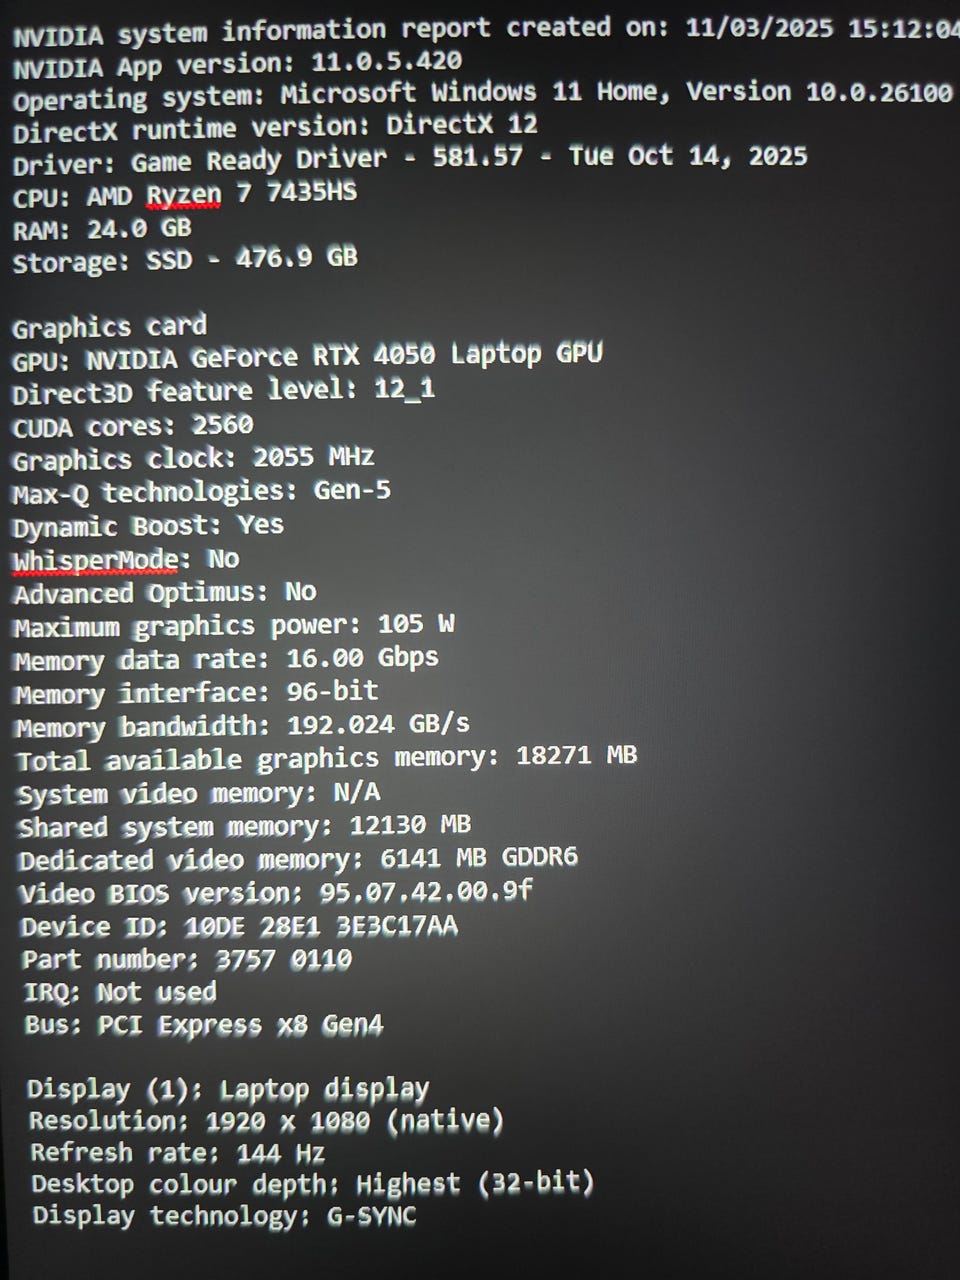Image resolution: width=960 pixels, height=1280 pixels.
Task: Click the Storage SSD line
Action: click(184, 260)
